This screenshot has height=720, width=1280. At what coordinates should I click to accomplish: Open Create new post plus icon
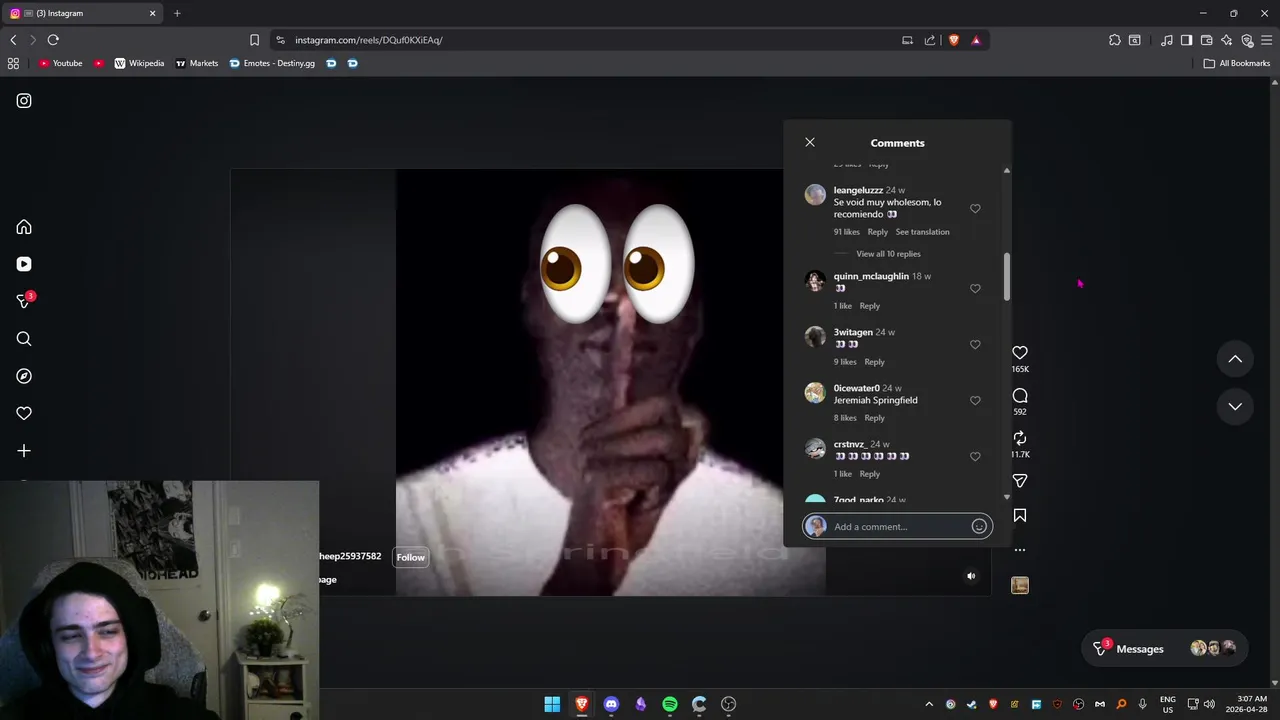[24, 451]
